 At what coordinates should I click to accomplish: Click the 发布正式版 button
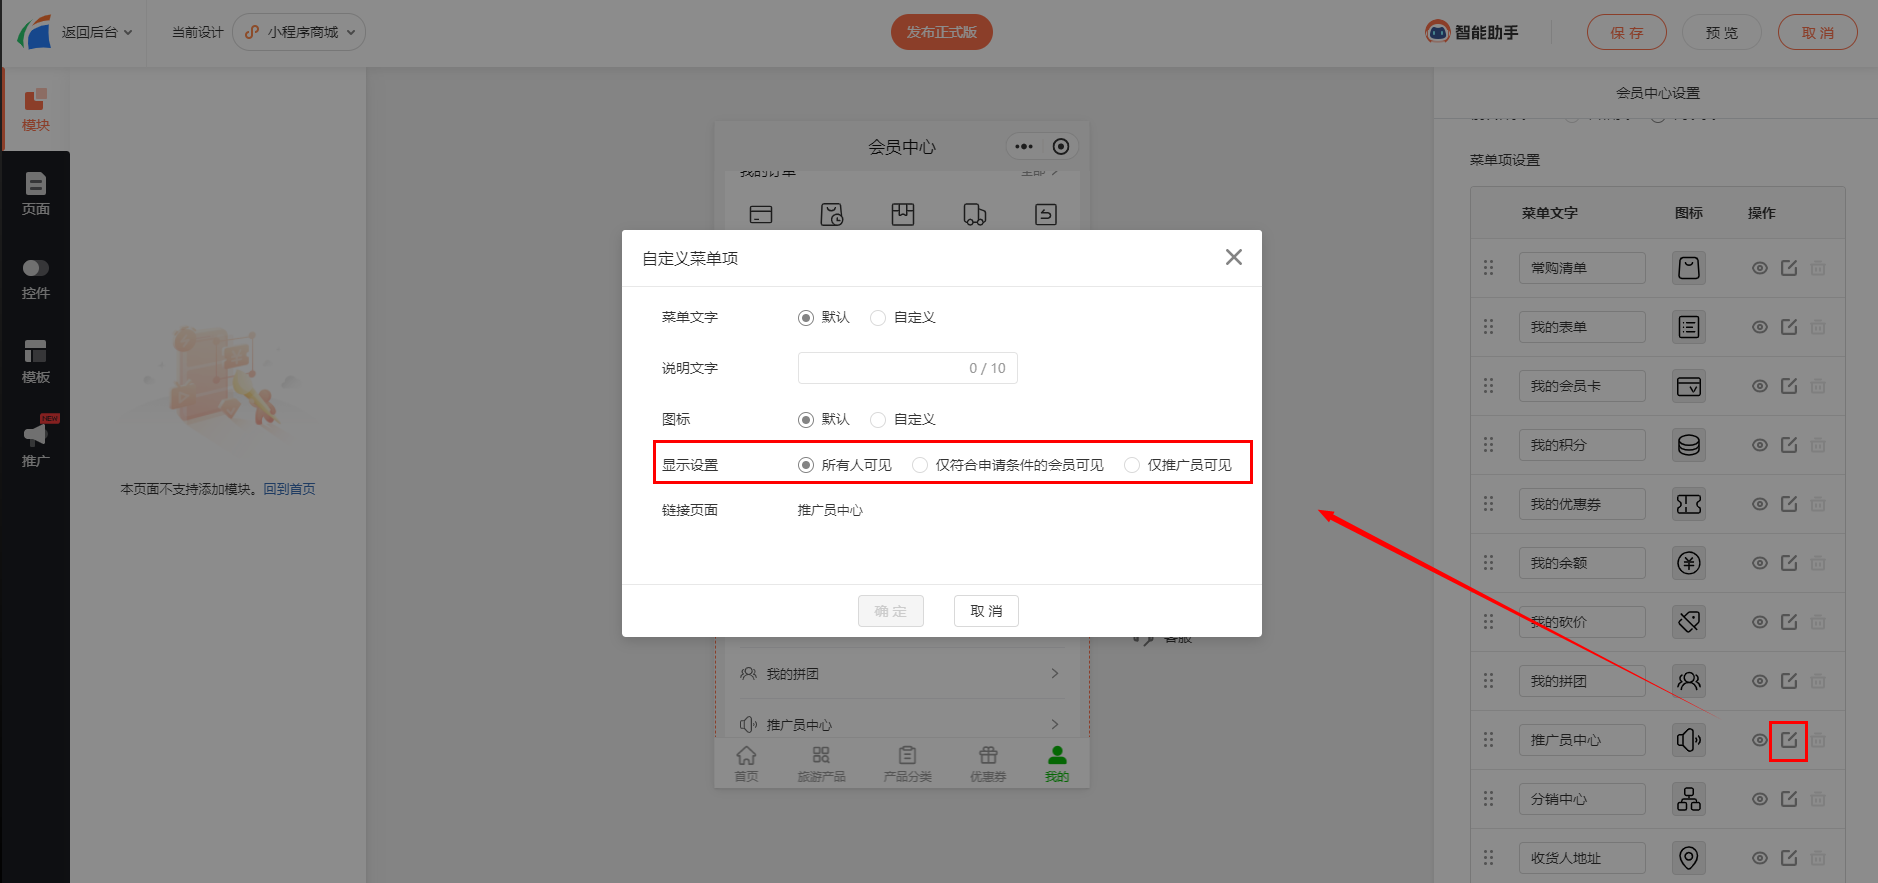click(x=941, y=32)
